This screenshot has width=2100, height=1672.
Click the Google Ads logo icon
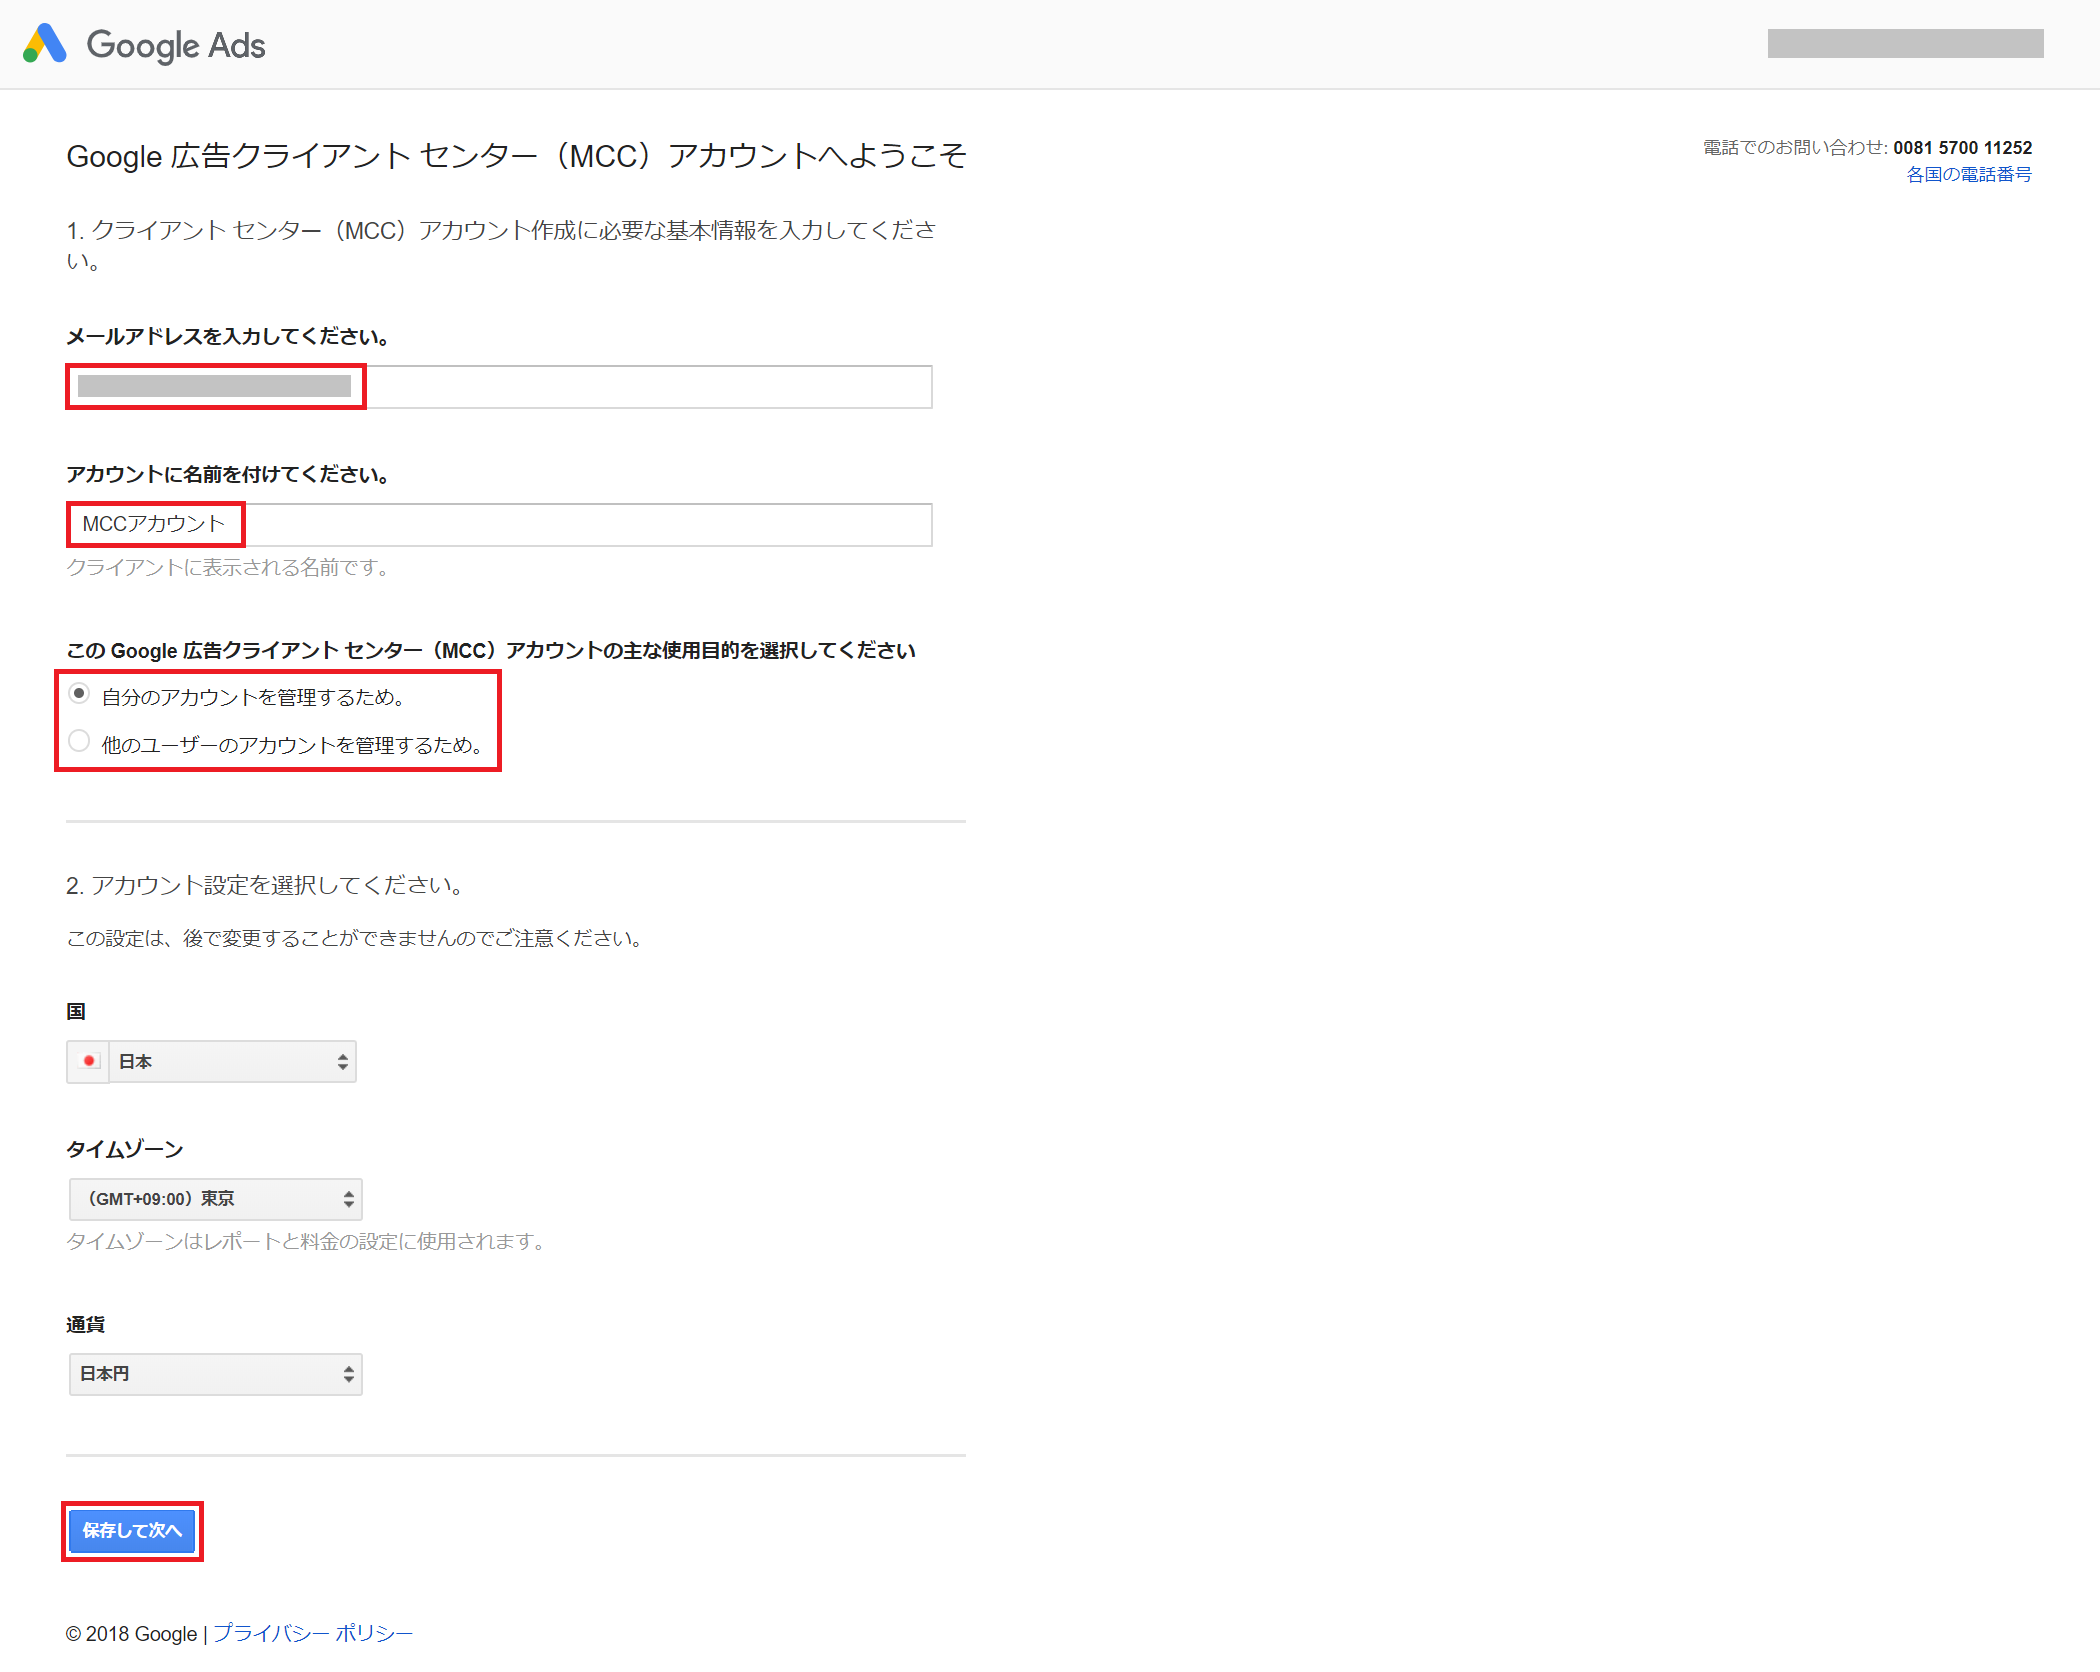tap(45, 44)
